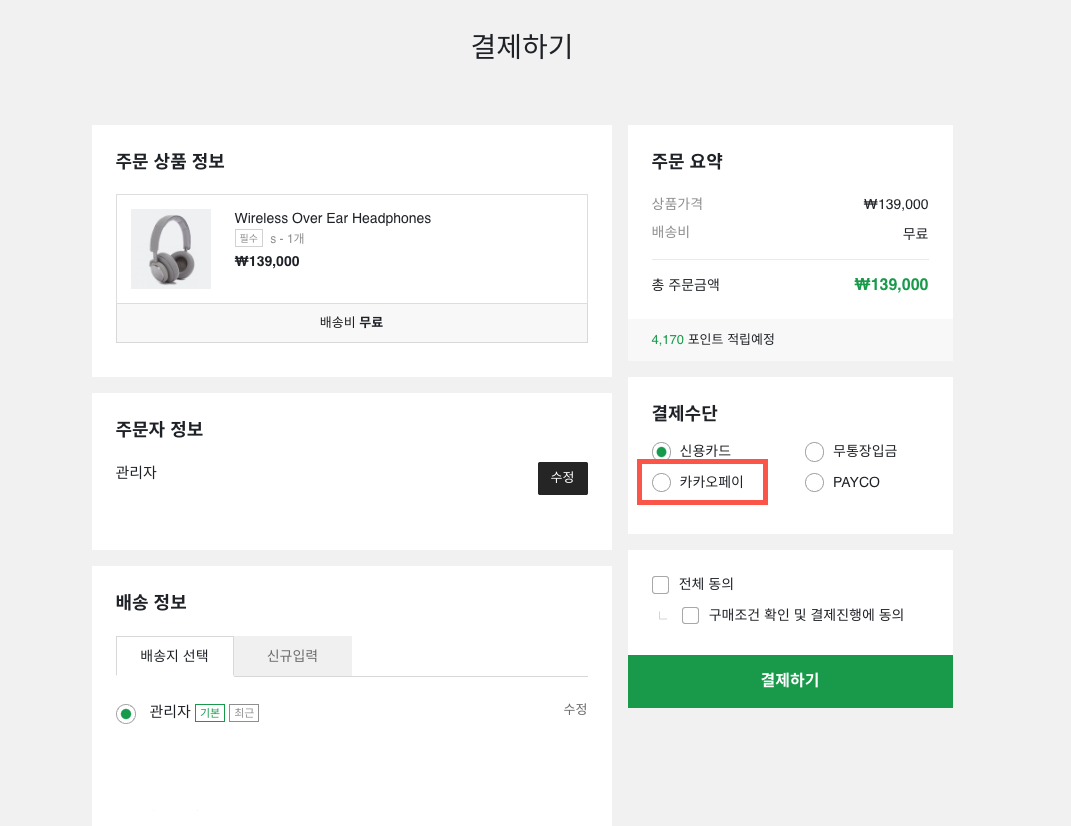Screen dimensions: 1071x826
Task: Click the green 결제하기 button
Action: pos(790,681)
